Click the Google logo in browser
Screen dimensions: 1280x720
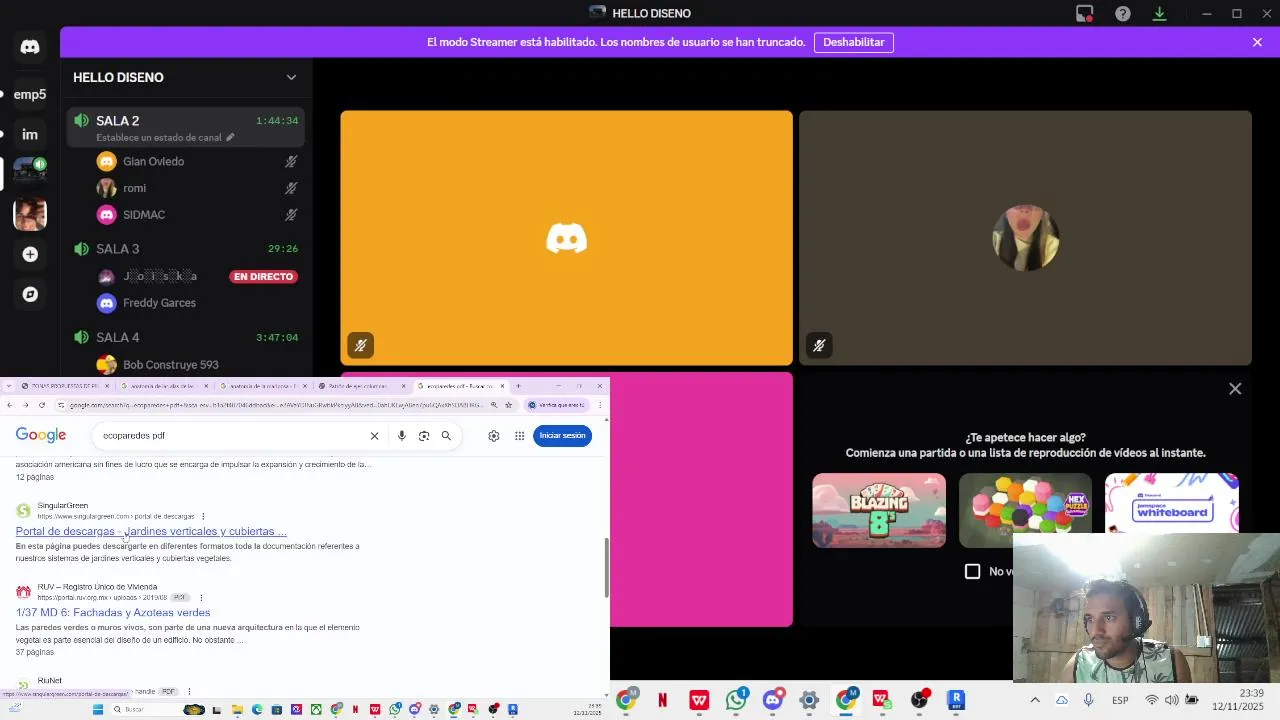(x=41, y=435)
